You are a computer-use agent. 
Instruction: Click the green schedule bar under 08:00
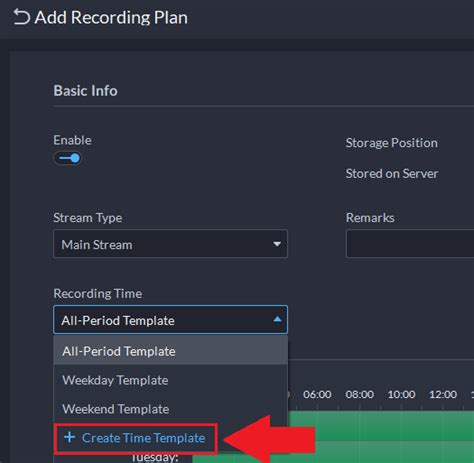pos(360,426)
